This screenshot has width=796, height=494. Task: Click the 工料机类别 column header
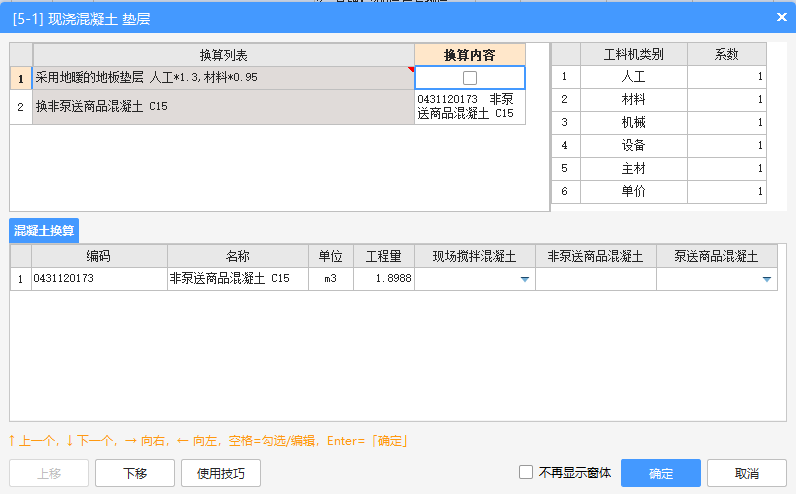[x=634, y=54]
